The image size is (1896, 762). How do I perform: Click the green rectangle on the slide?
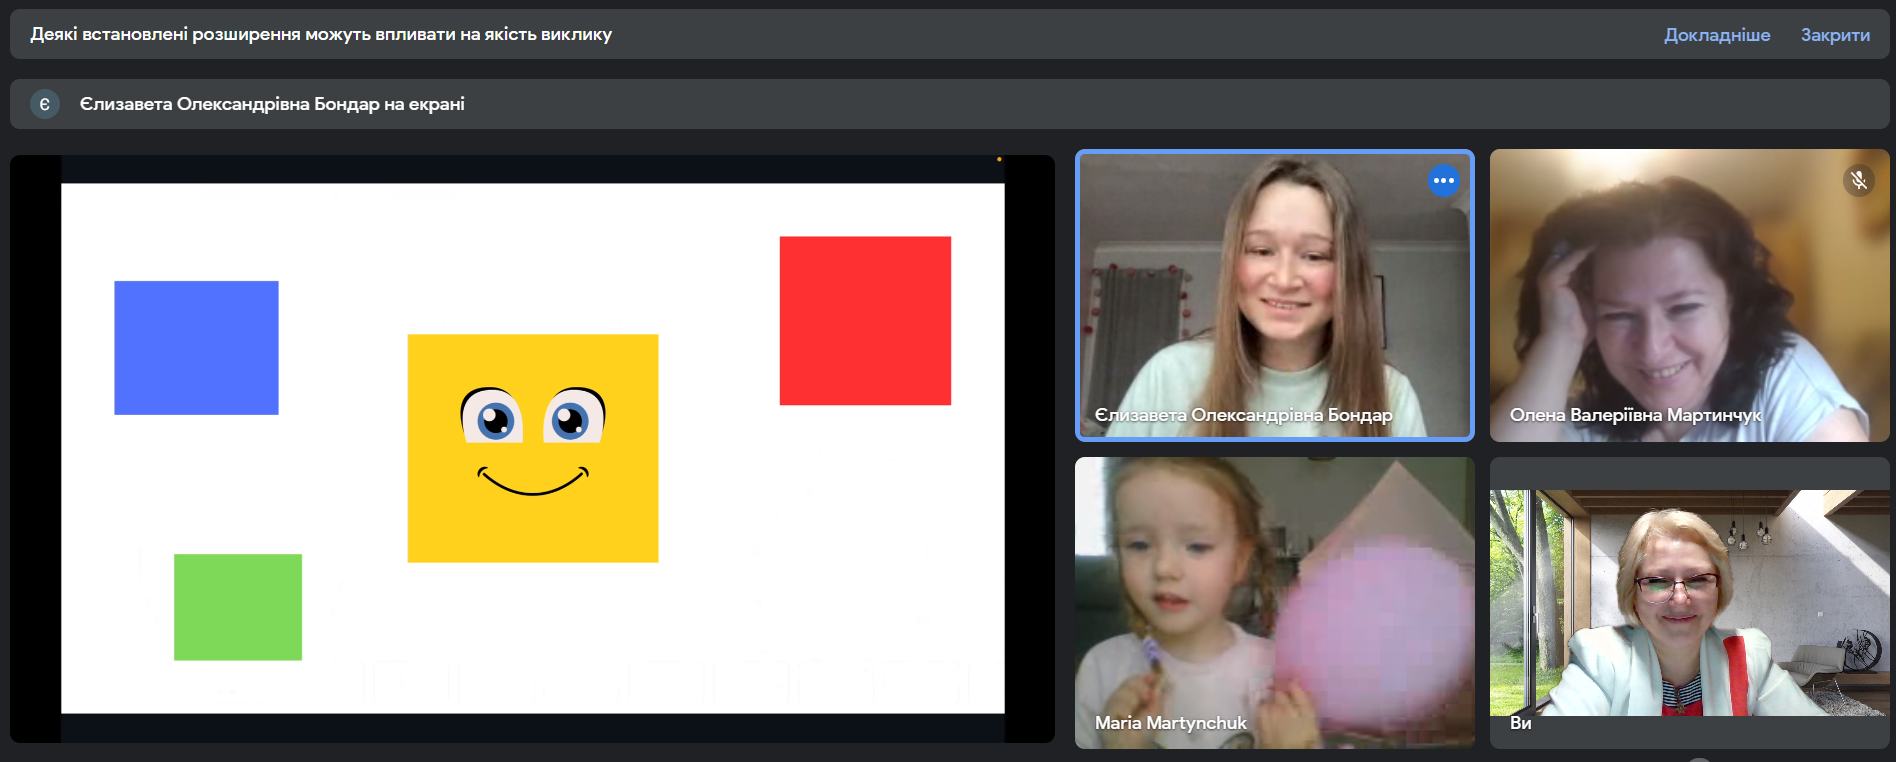(x=238, y=607)
